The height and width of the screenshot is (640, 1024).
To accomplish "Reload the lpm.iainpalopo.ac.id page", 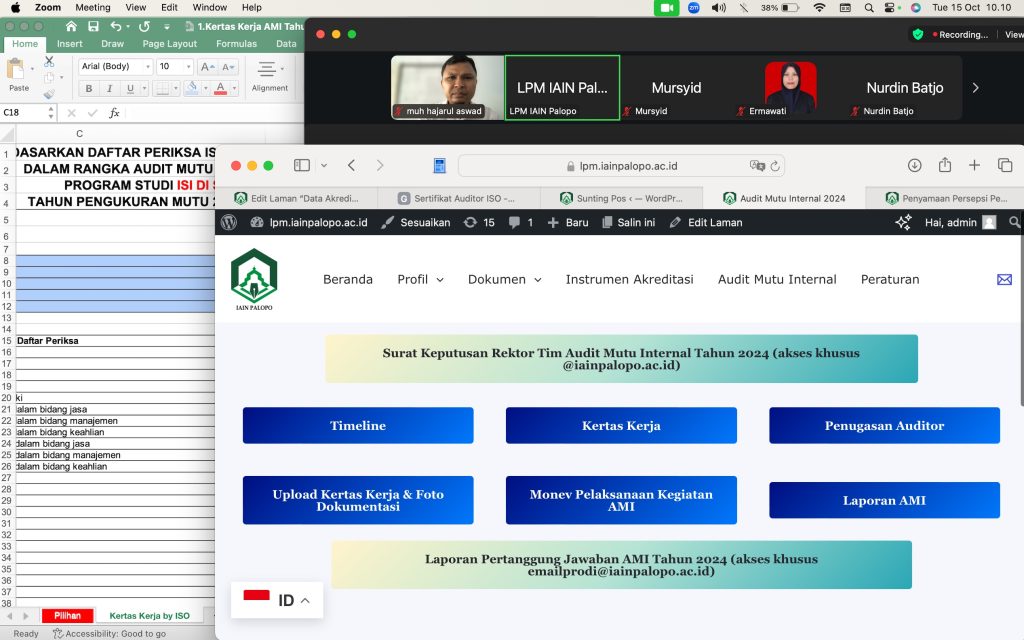I will (775, 166).
